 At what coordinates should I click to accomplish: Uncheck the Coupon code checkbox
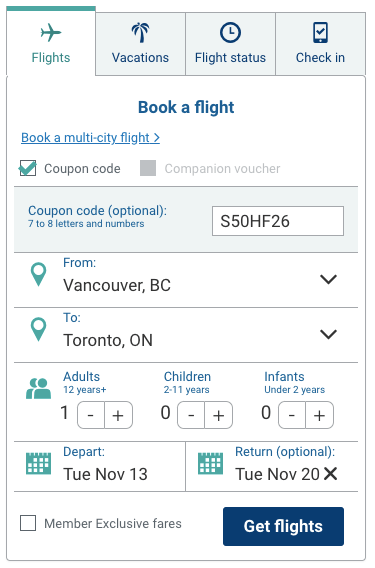click(28, 168)
